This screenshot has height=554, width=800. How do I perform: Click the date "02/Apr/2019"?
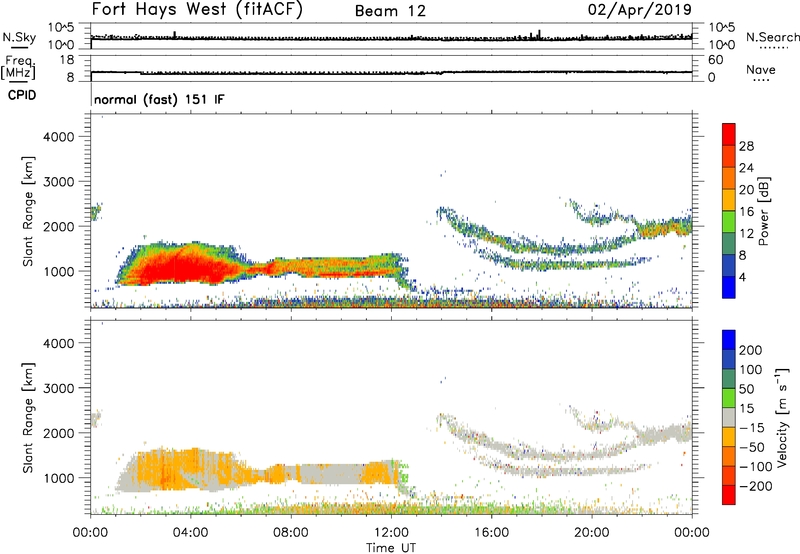pos(640,10)
